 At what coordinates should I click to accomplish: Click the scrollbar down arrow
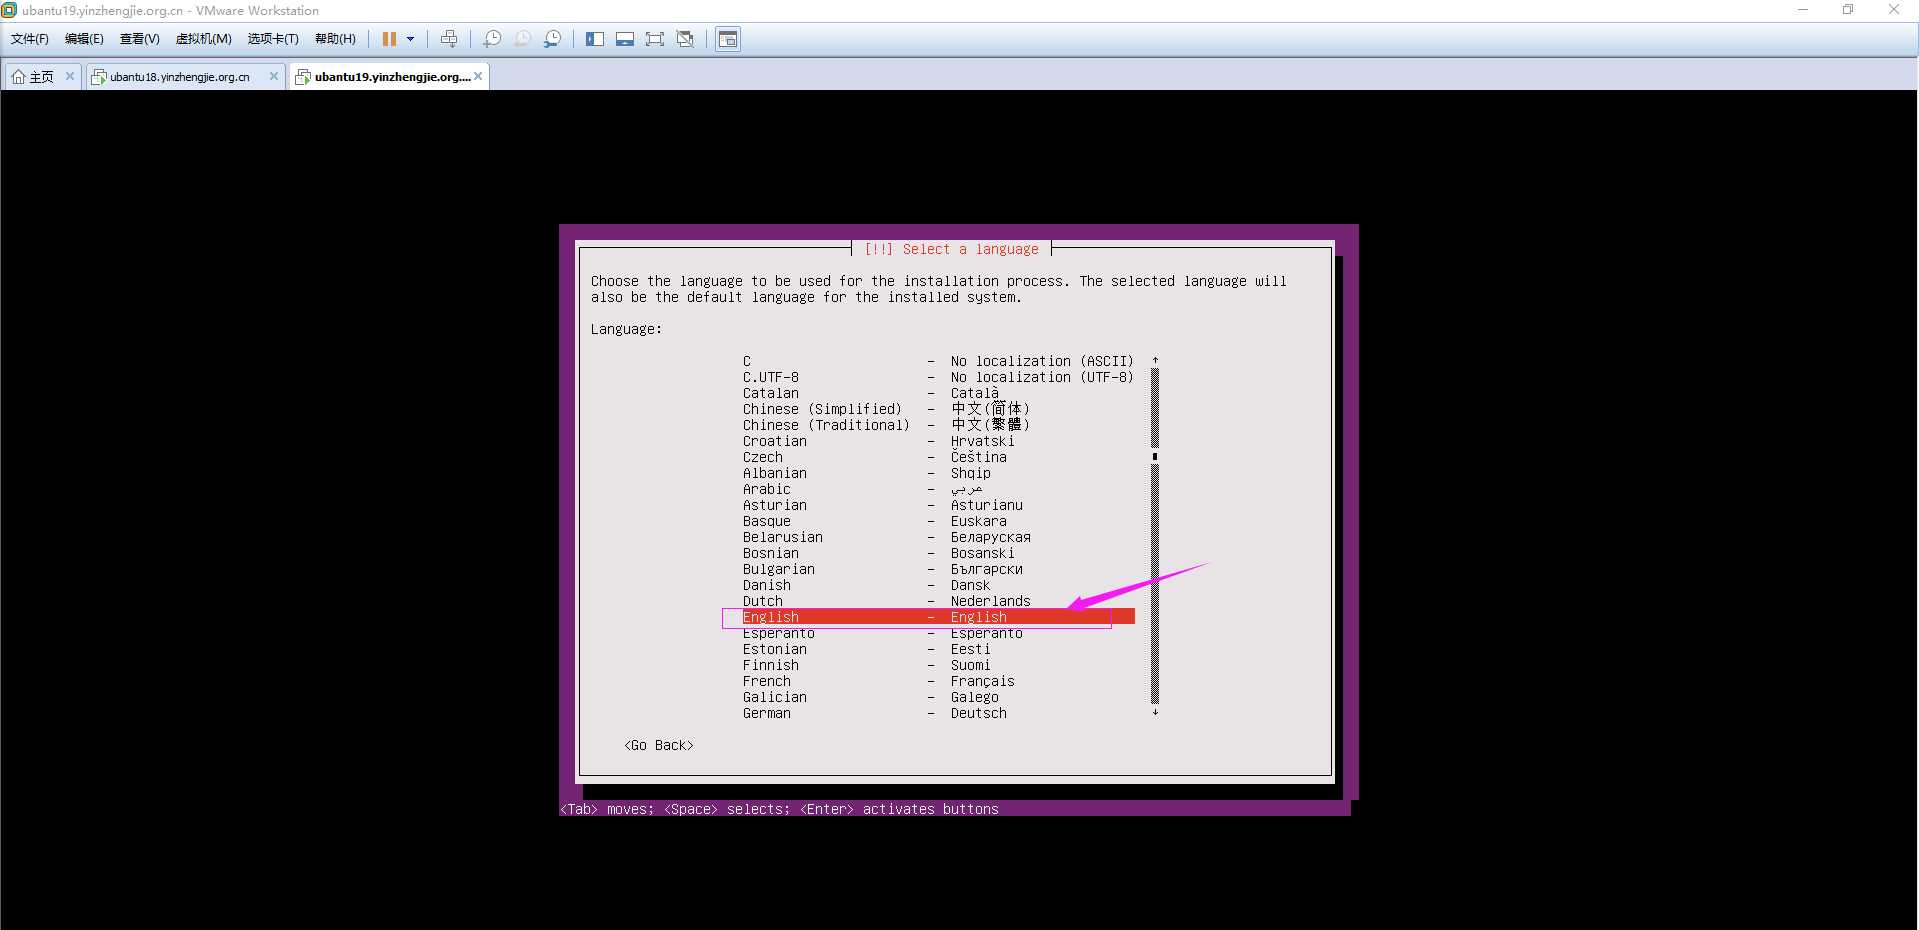pos(1155,712)
